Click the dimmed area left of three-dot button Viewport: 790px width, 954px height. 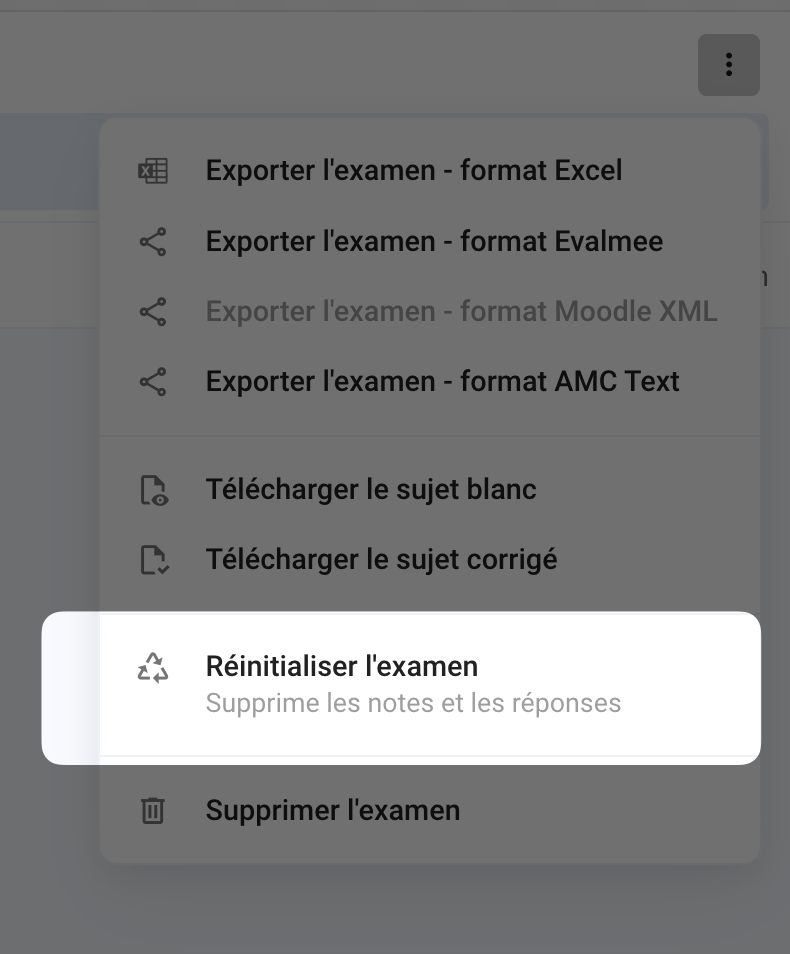coord(350,60)
